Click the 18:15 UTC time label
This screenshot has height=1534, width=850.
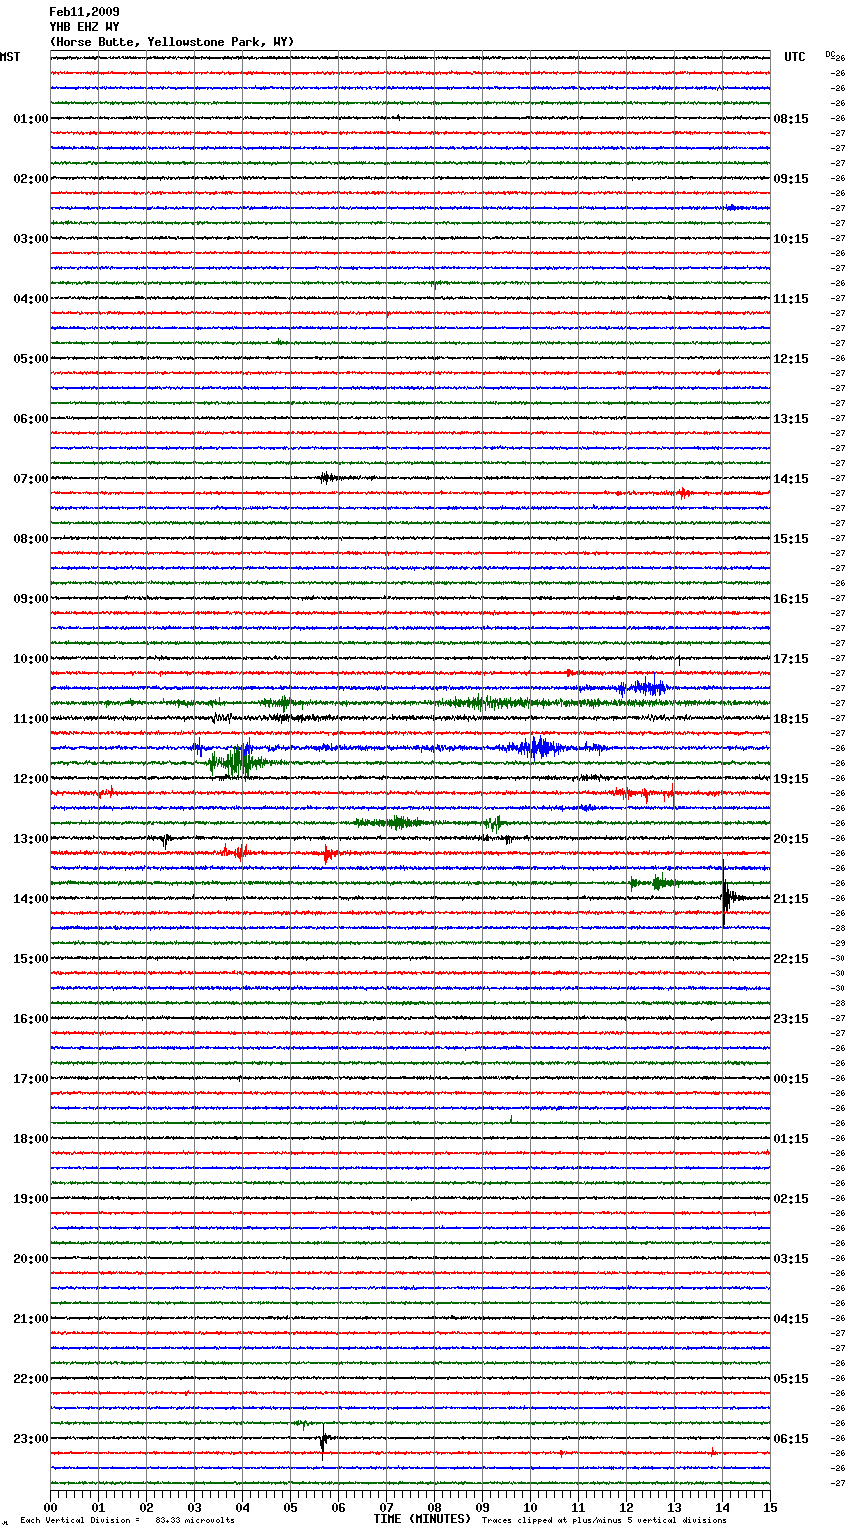(791, 719)
